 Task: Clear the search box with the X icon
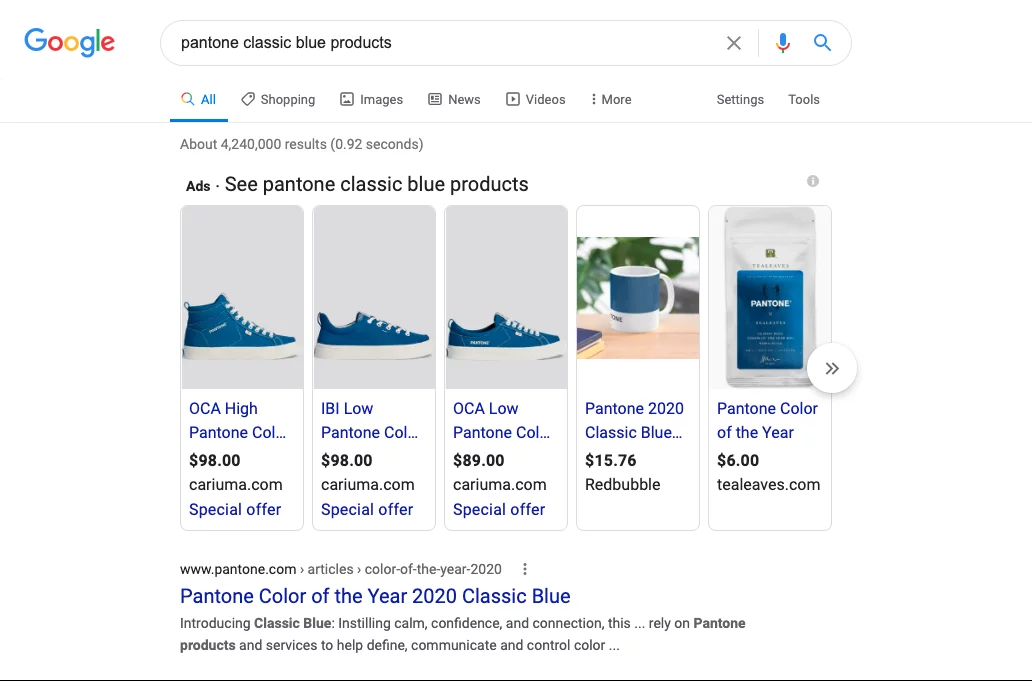(x=734, y=43)
